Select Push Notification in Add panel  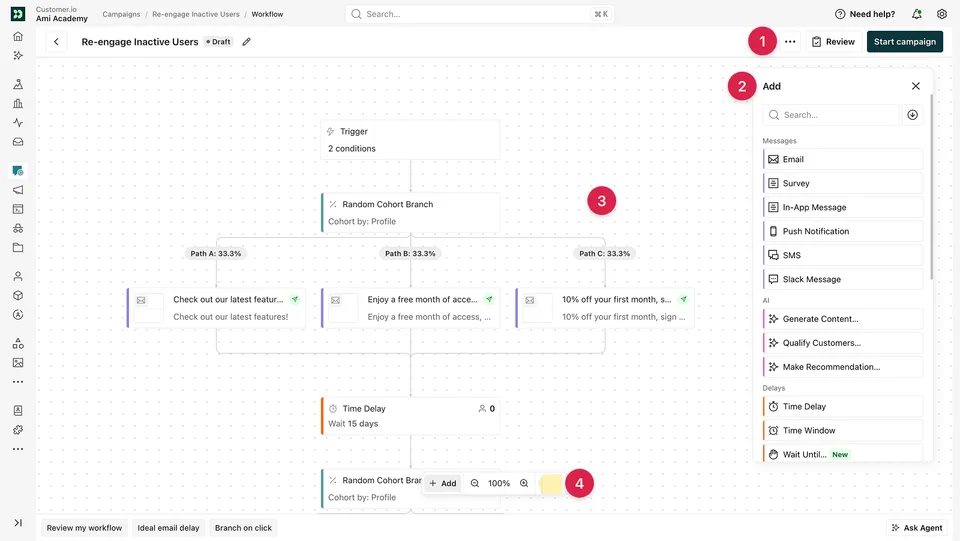pyautogui.click(x=842, y=231)
